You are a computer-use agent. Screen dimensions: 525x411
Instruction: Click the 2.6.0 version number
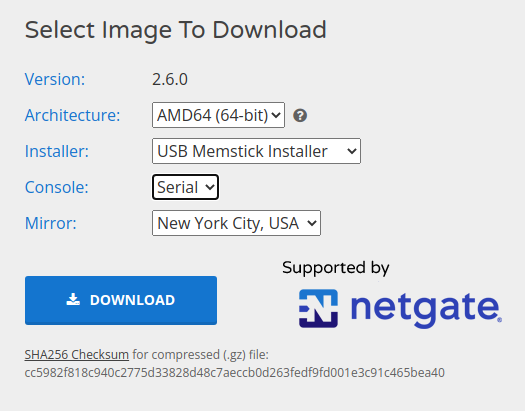point(170,79)
